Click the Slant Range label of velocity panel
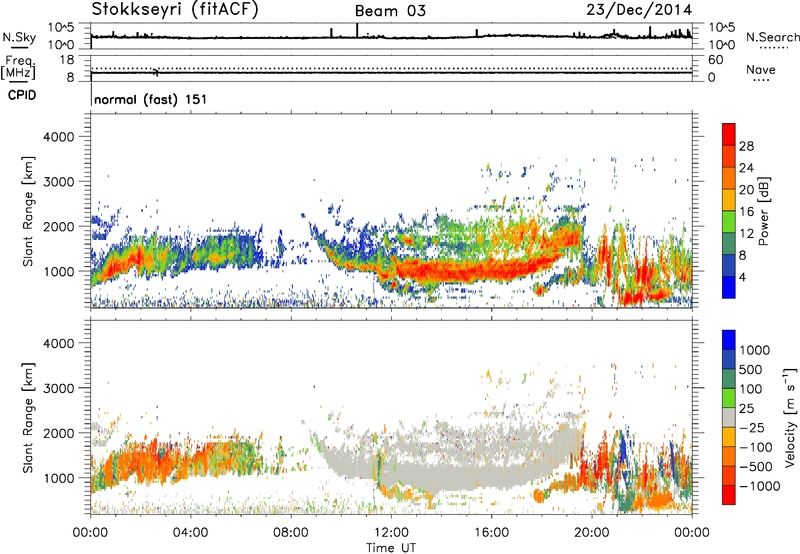The width and height of the screenshot is (800, 554). (28, 418)
